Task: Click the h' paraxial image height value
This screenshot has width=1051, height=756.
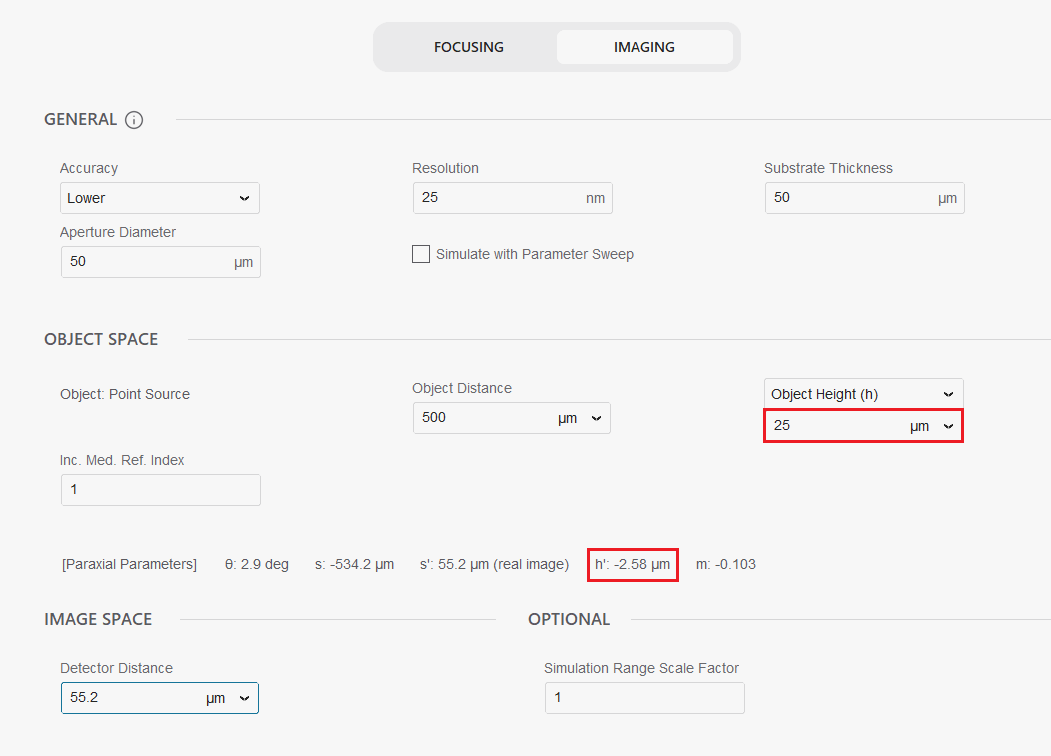Action: pos(632,564)
